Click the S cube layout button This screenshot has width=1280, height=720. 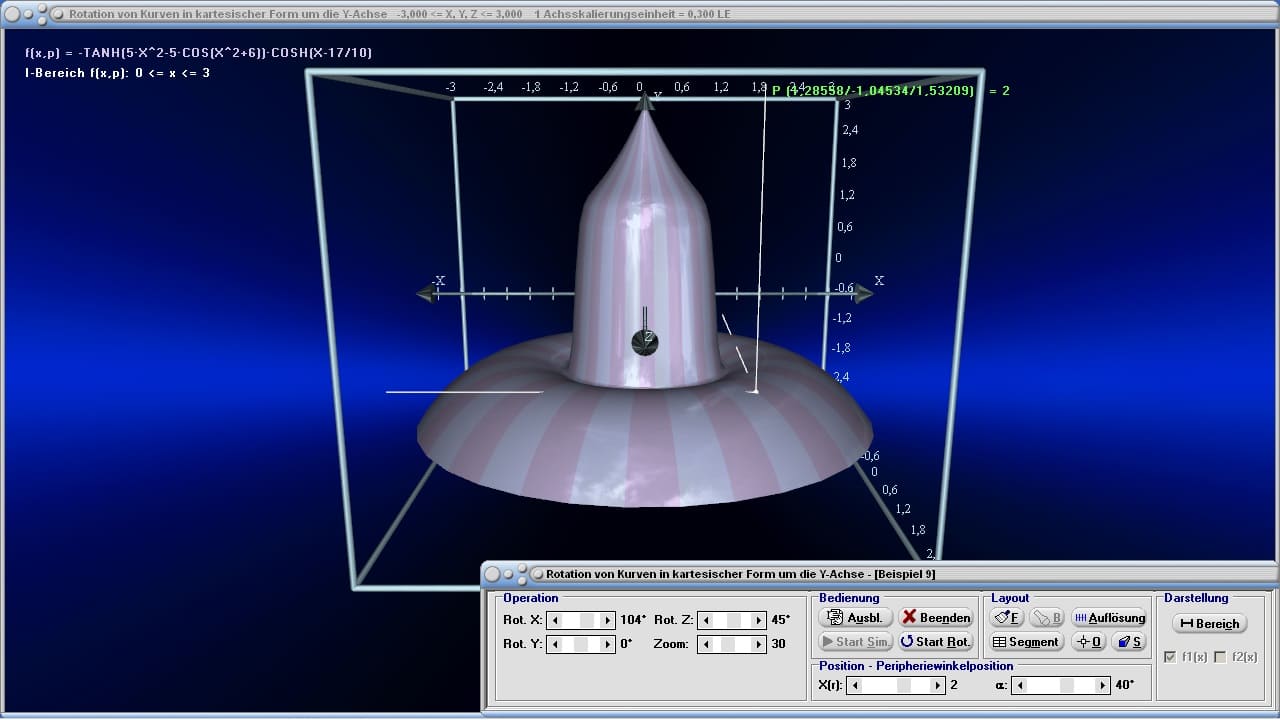(1129, 642)
